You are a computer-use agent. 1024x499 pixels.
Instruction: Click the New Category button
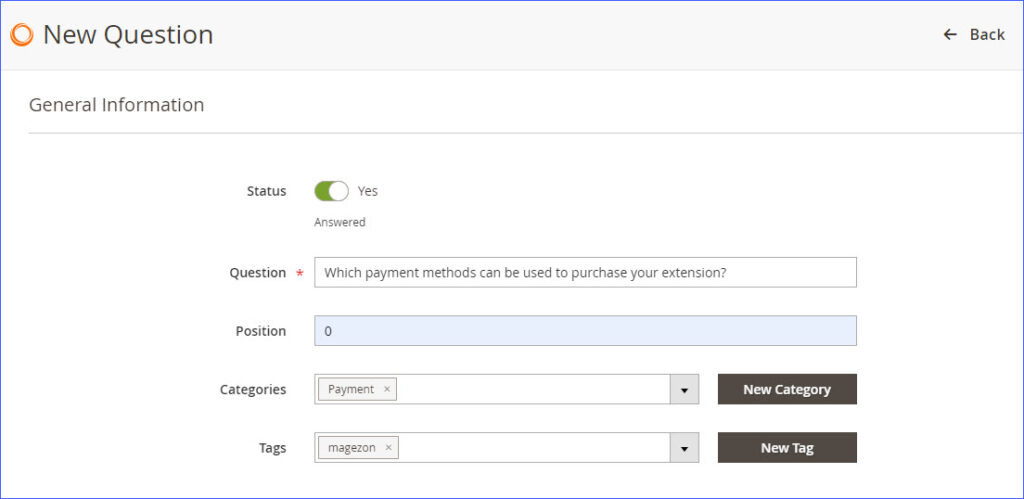click(x=787, y=389)
